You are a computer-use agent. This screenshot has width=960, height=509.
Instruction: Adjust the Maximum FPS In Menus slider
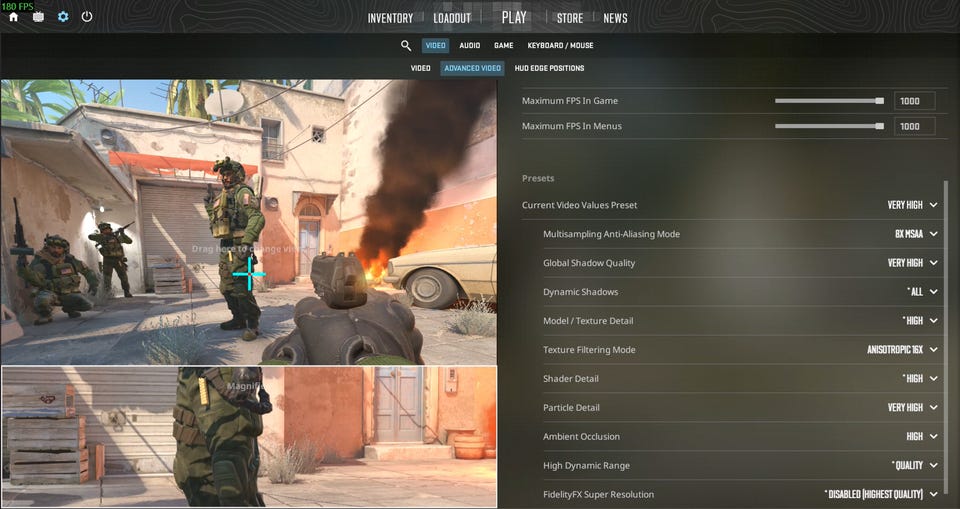(829, 126)
